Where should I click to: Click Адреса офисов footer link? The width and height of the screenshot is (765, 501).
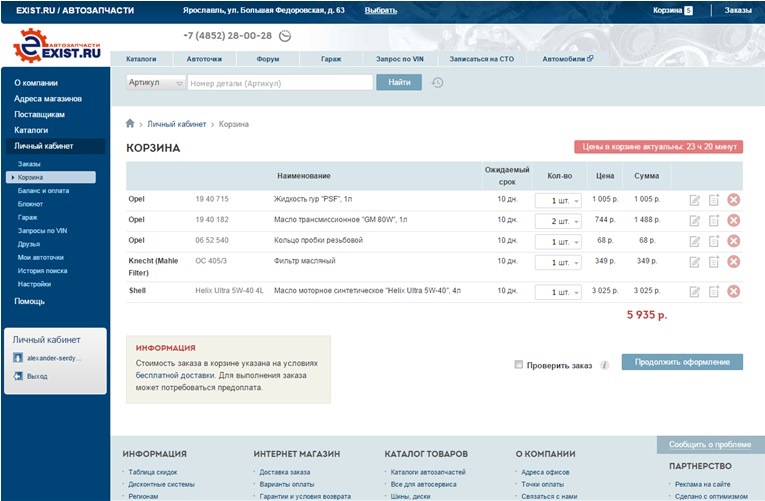click(545, 472)
